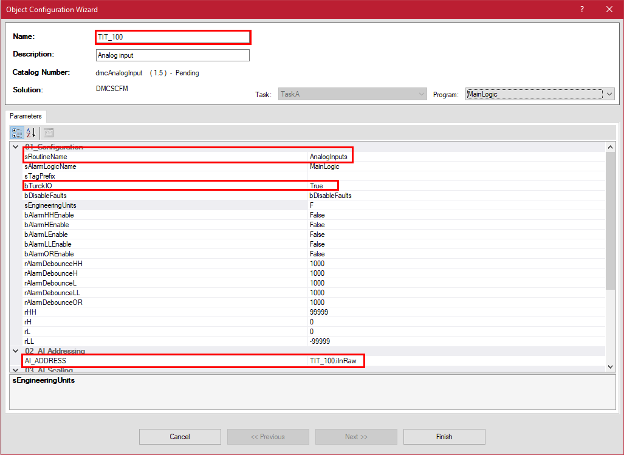The image size is (624, 456).
Task: Select the AI_ADDRESS value TIT_100:I.InRaw
Action: coord(335,360)
